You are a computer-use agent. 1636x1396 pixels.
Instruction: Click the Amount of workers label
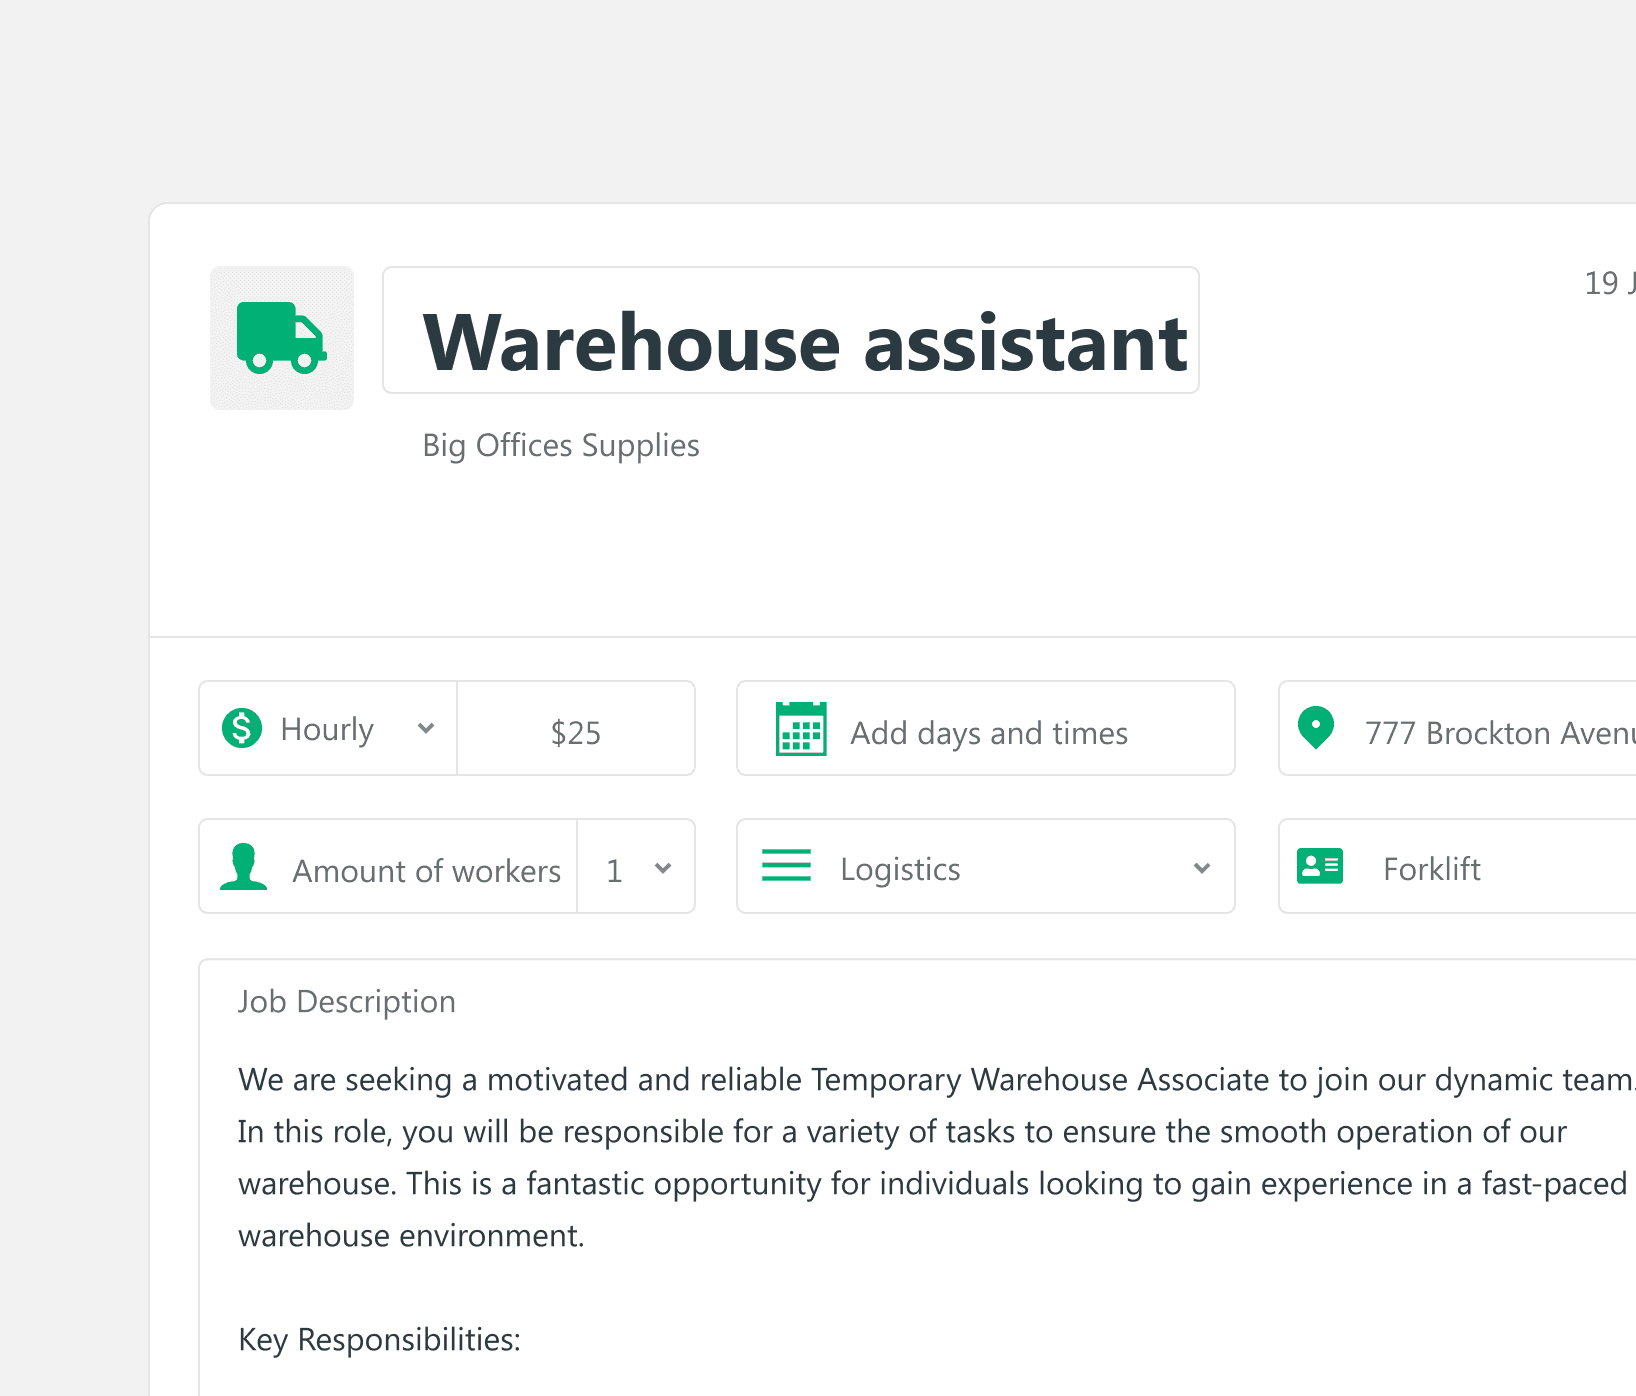click(426, 871)
